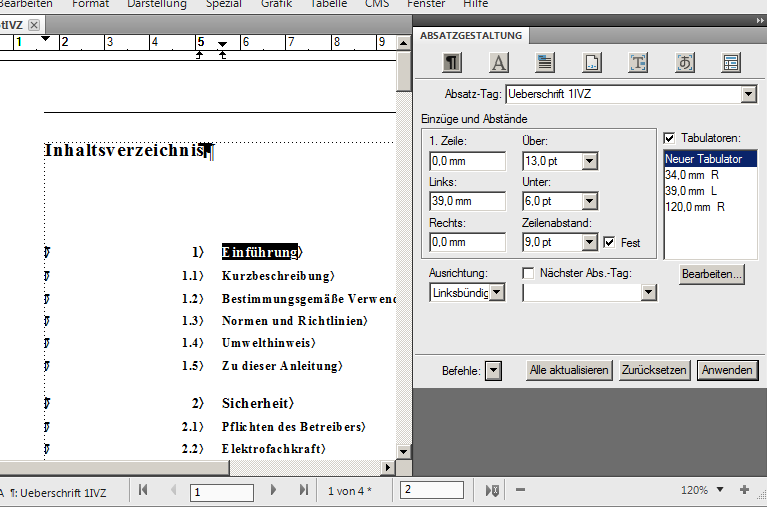Screen dimensions: 767x507
Task: Toggle the Tabulatoren checkbox
Action: point(670,137)
